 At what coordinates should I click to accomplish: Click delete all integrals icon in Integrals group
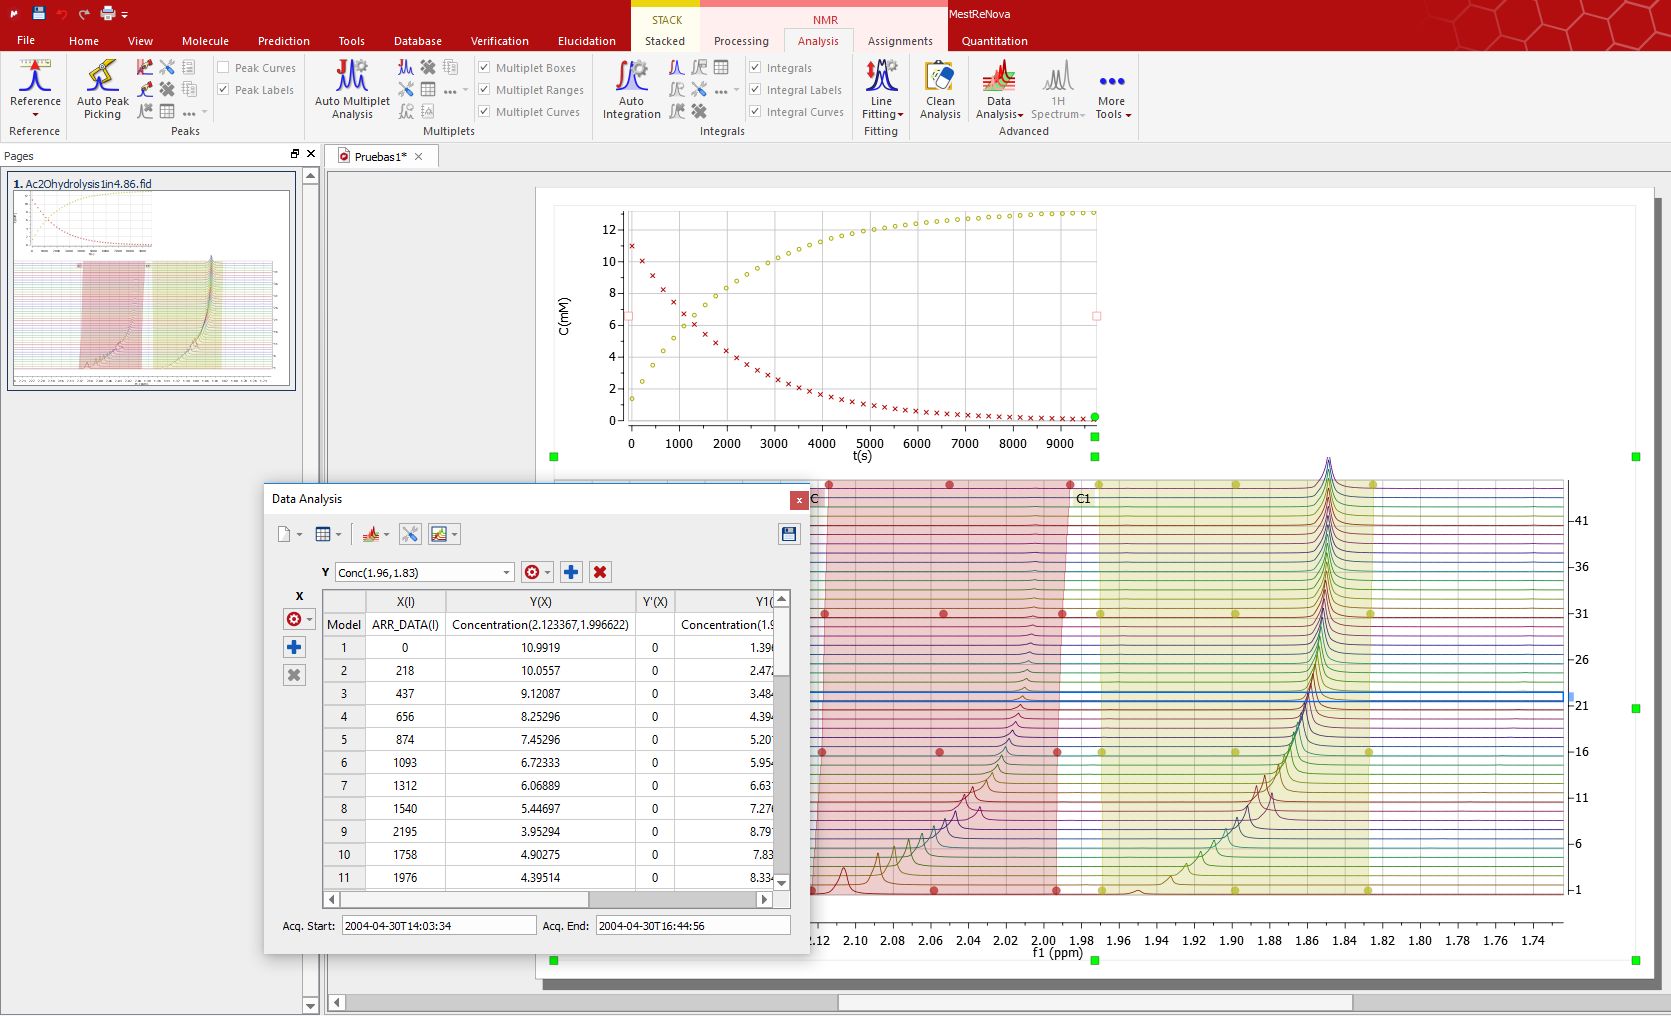699,111
